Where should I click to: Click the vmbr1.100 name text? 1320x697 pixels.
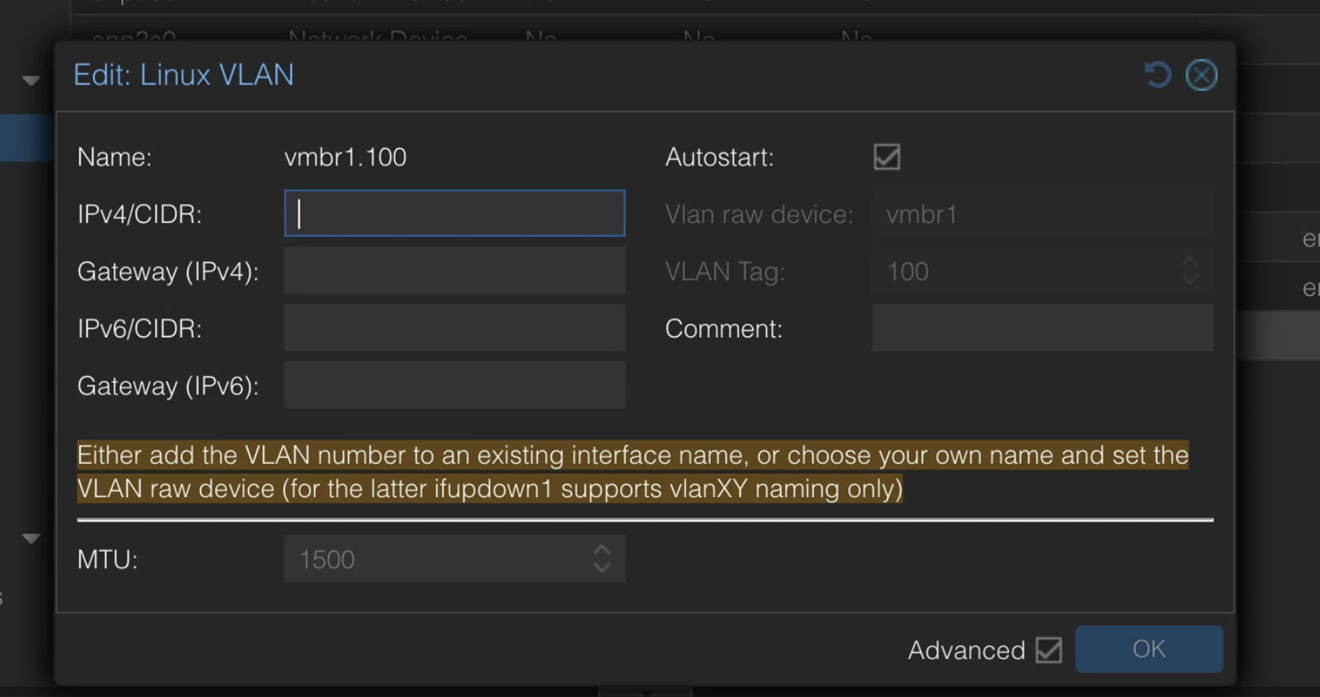[x=345, y=157]
